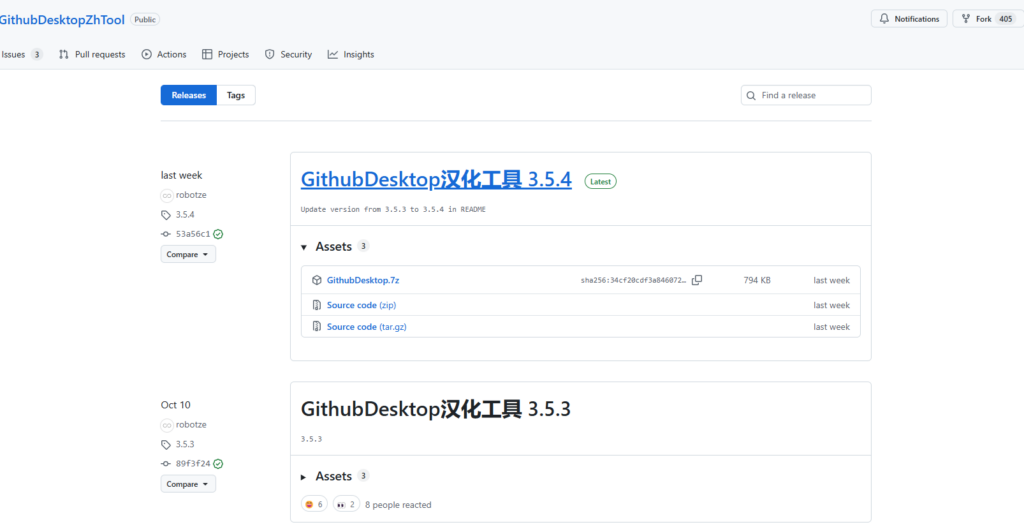The height and width of the screenshot is (527, 1024).
Task: Open commit 89f3f24
Action: [x=193, y=464]
